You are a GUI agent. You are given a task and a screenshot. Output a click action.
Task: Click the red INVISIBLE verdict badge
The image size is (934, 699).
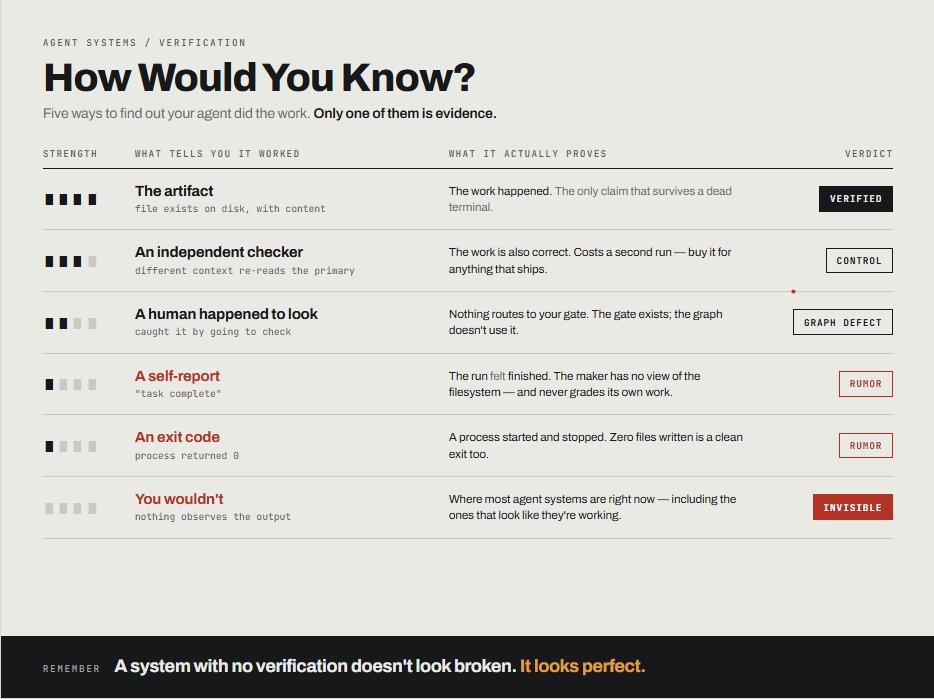852,507
